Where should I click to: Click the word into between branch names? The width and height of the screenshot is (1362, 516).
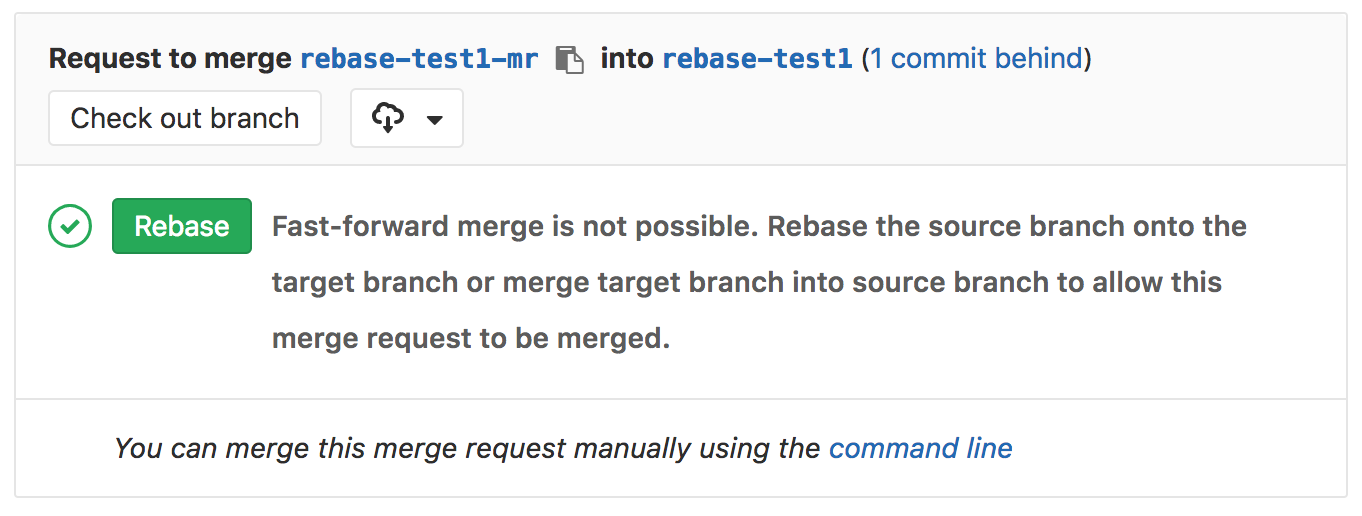pyautogui.click(x=627, y=59)
